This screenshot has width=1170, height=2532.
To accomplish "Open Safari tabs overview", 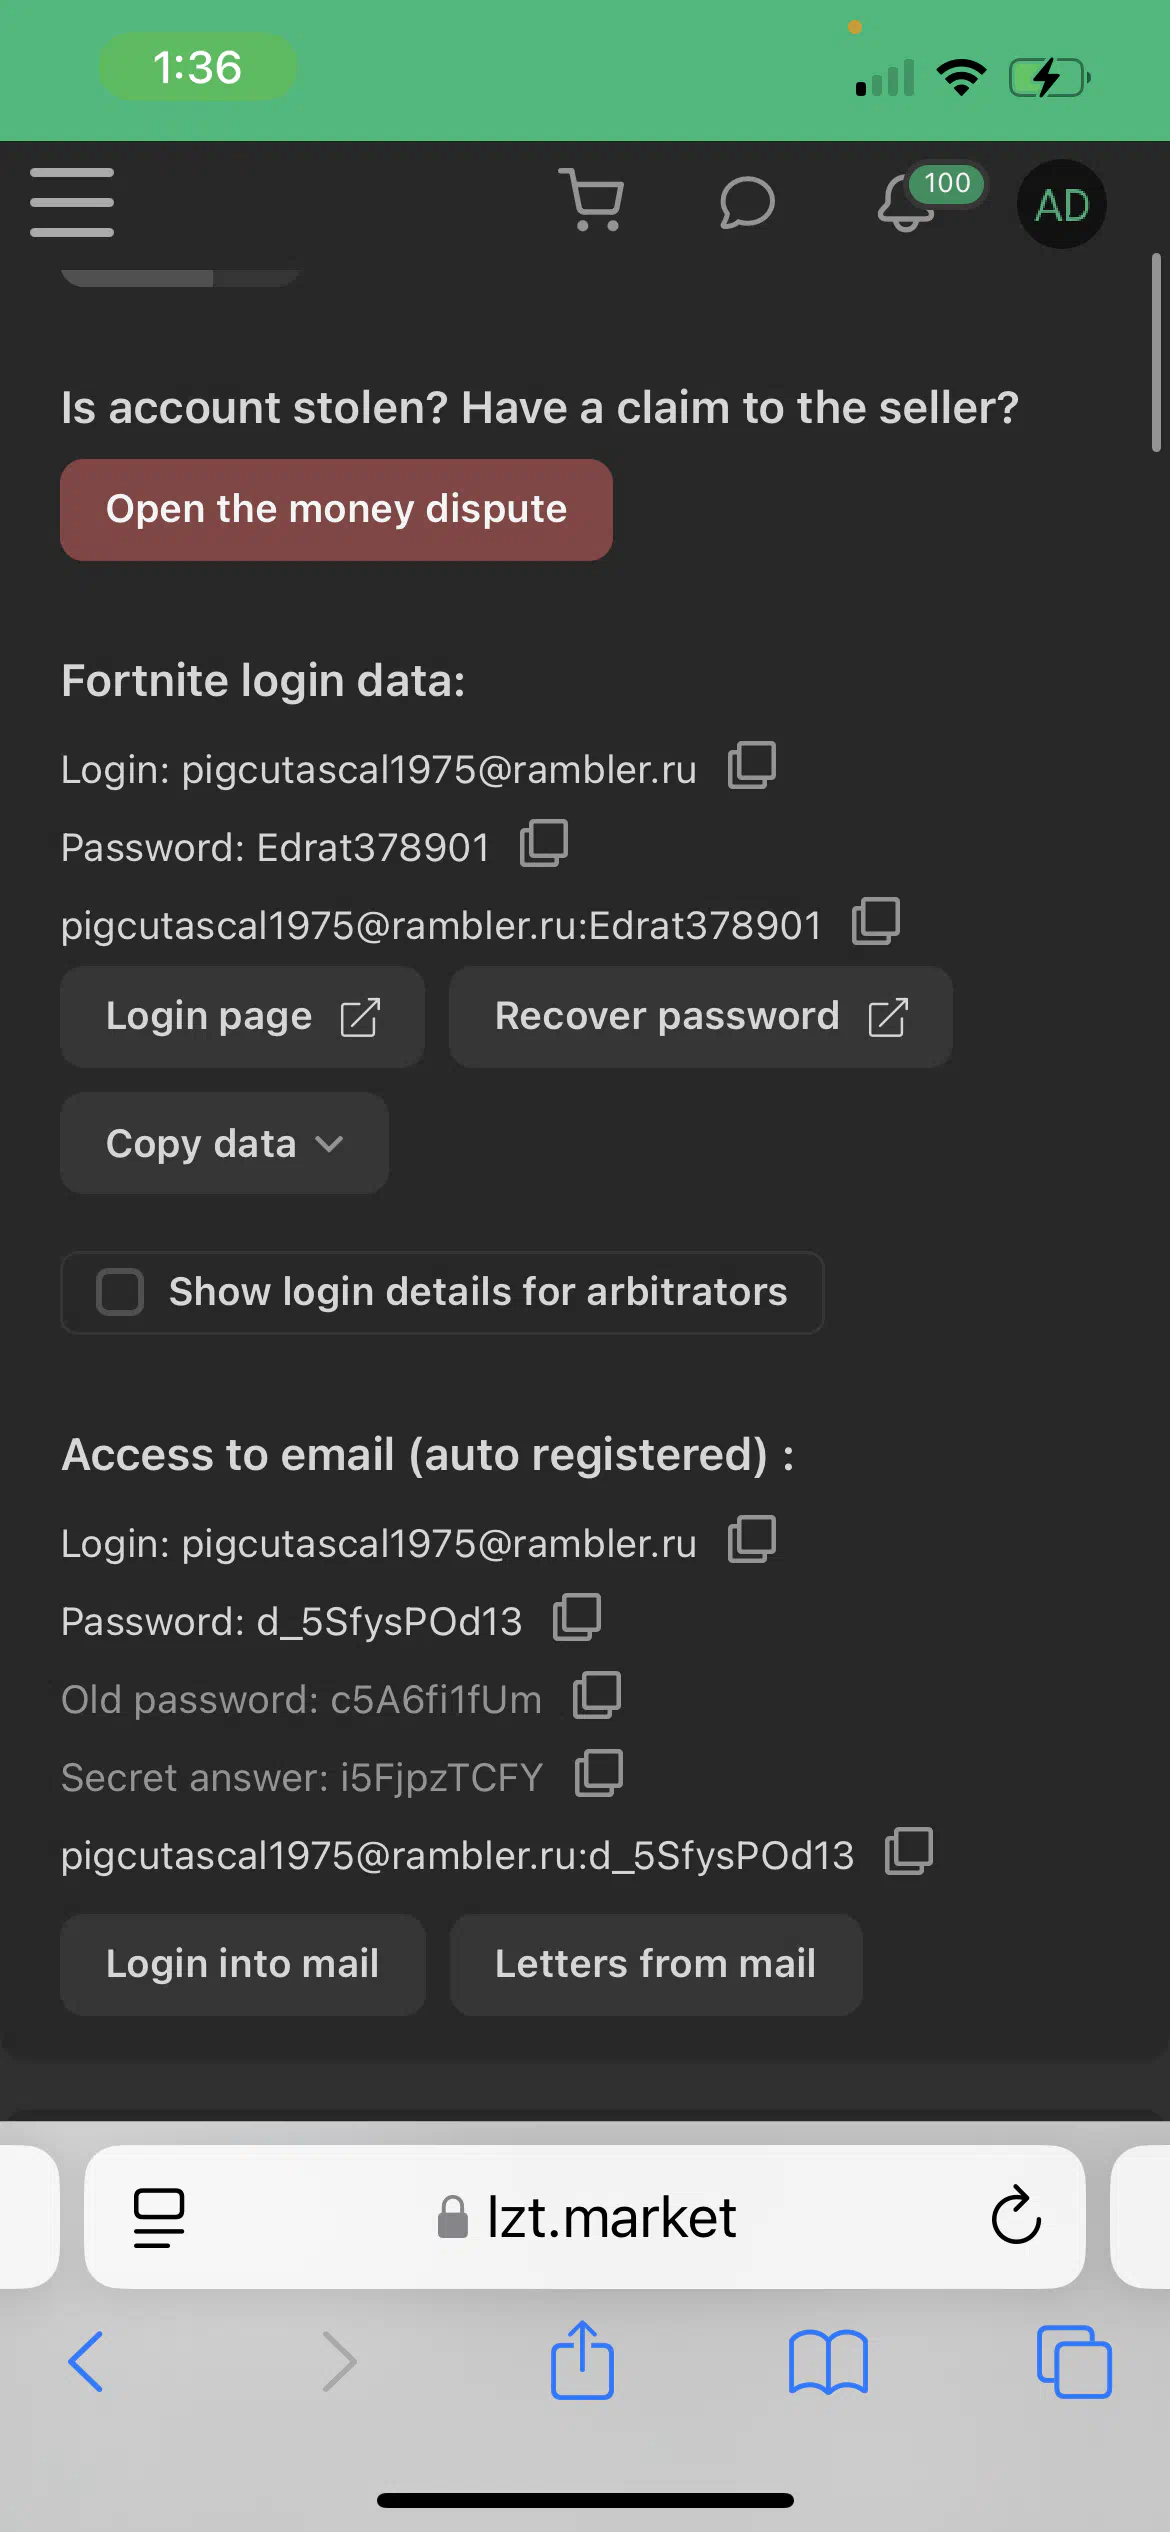I will [x=1074, y=2362].
